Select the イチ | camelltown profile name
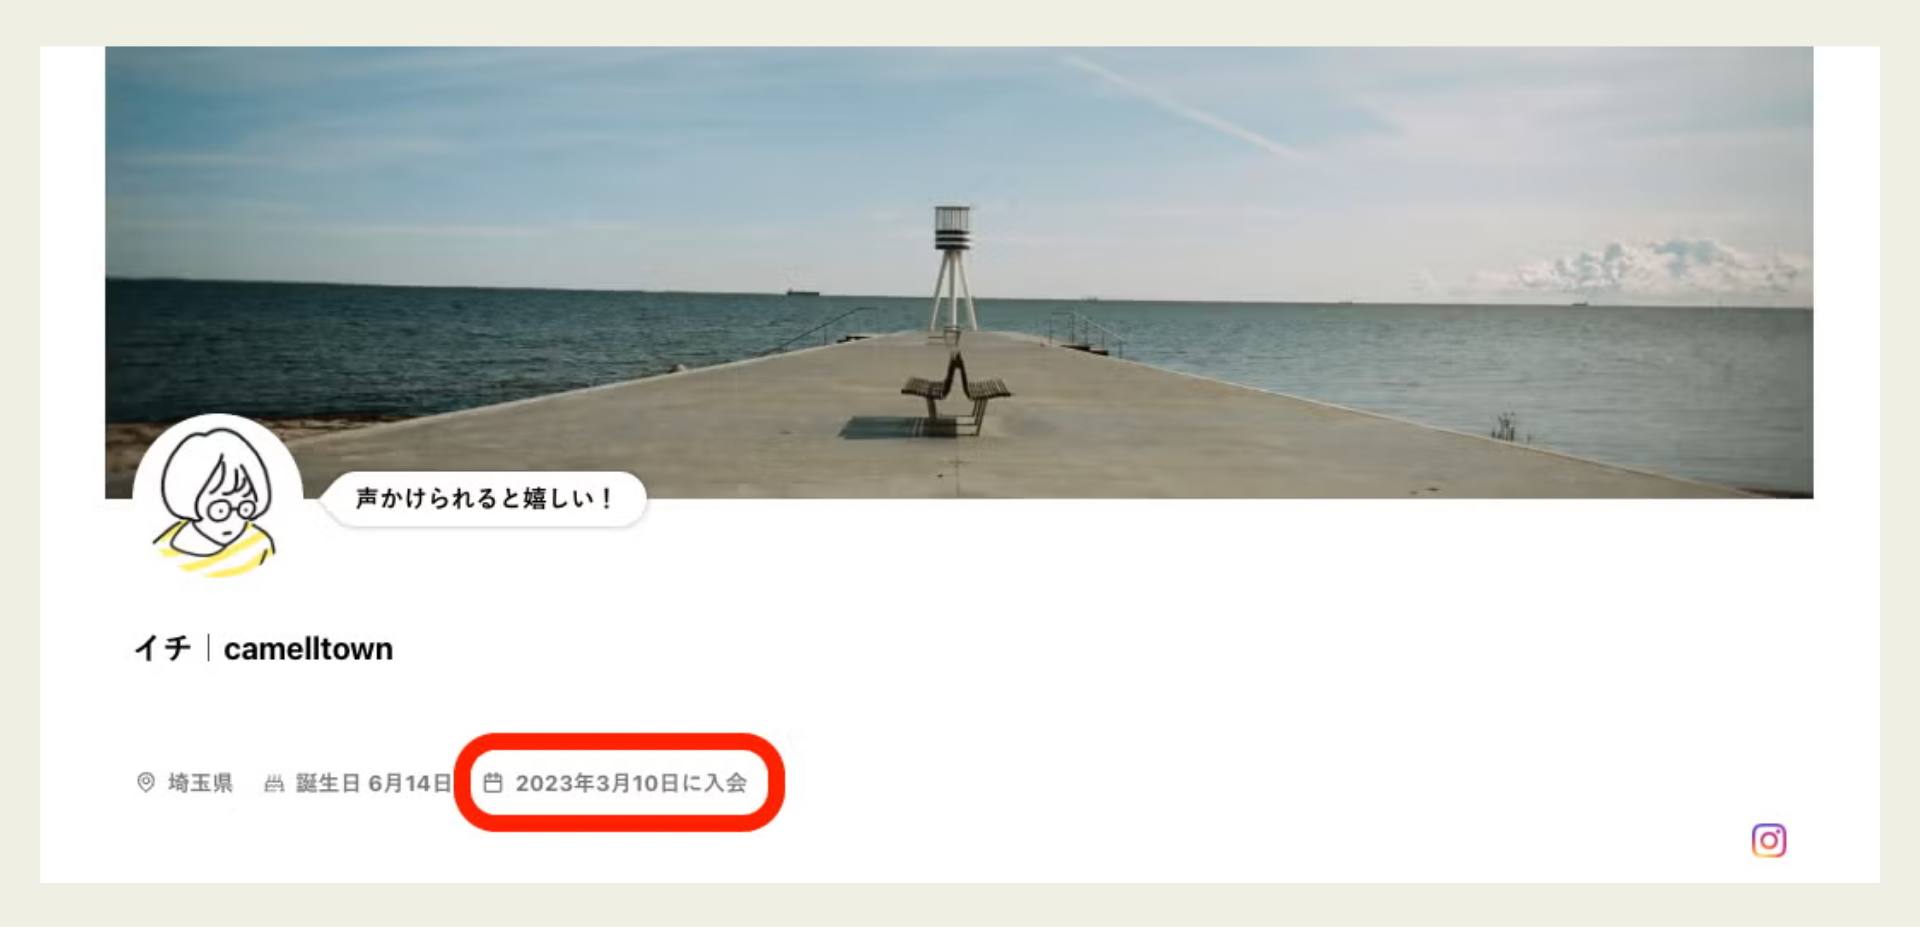1920x927 pixels. click(264, 649)
